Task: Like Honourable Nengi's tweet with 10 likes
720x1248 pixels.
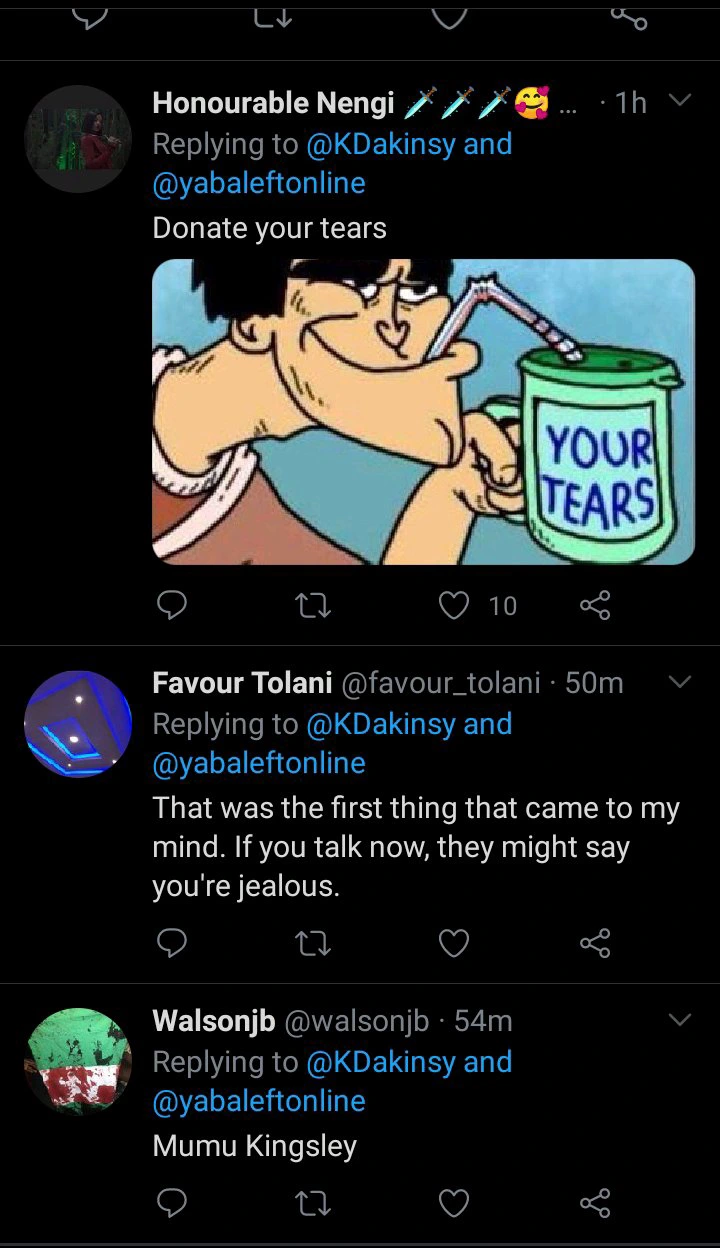Action: [455, 605]
